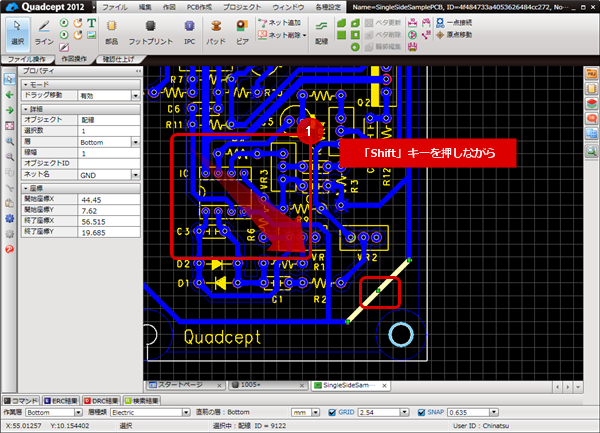Open the 作業層 Bottom dropdown
Image resolution: width=600 pixels, height=433 pixels.
78,412
